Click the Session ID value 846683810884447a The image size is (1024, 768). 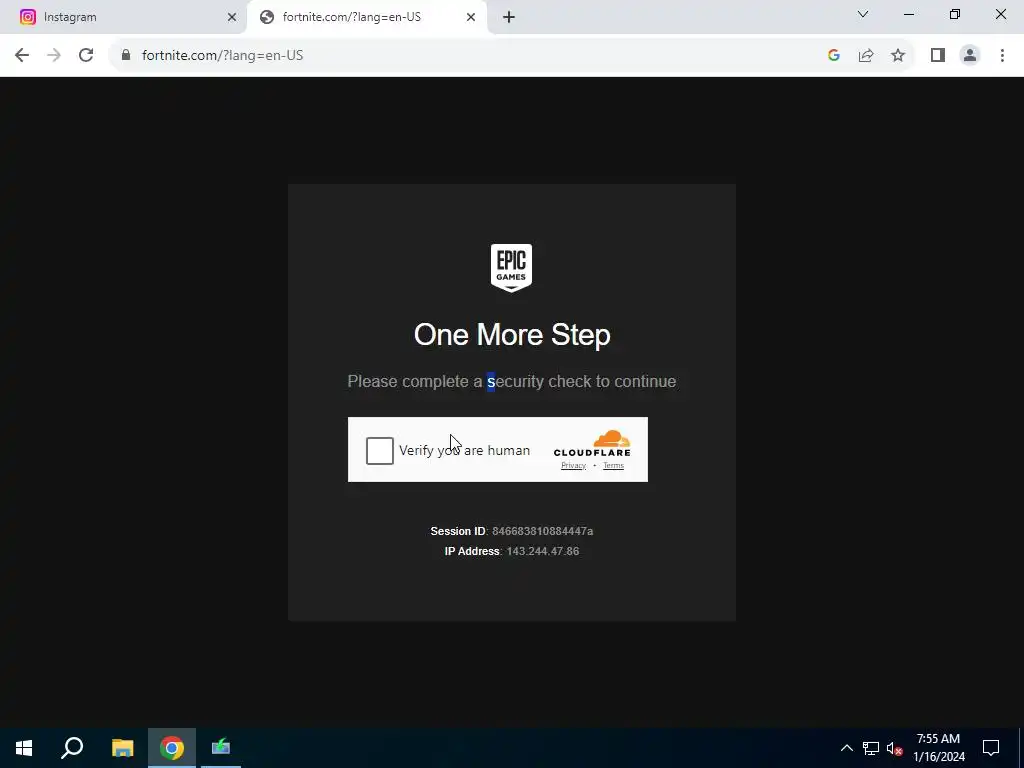[x=543, y=531]
